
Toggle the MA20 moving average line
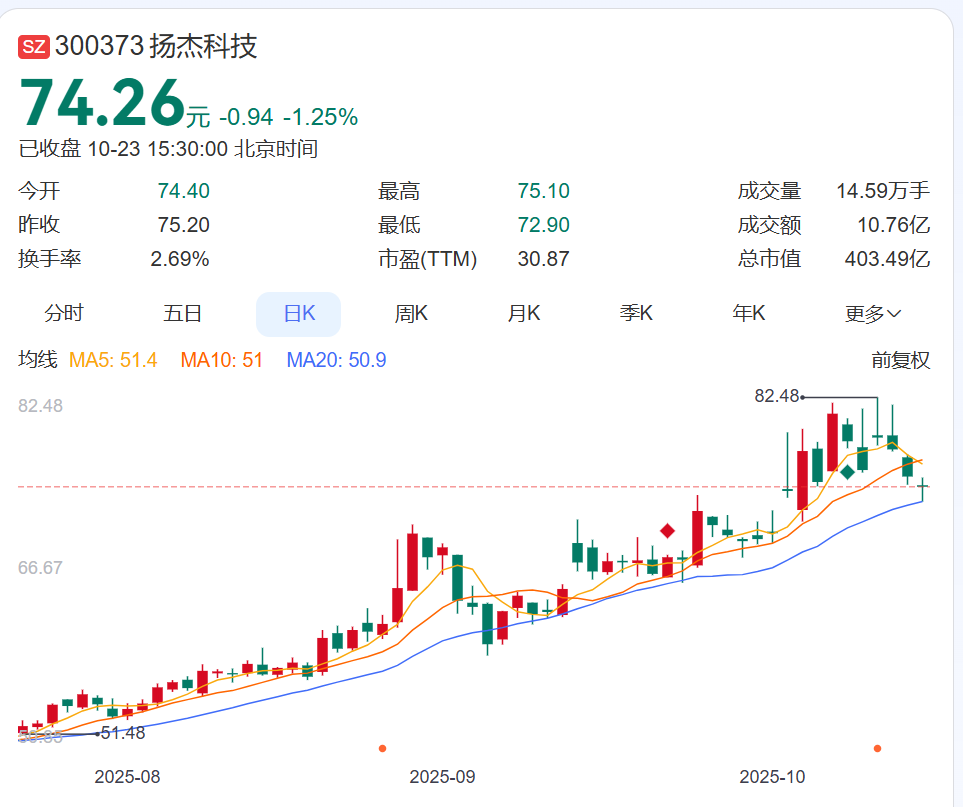tap(336, 361)
